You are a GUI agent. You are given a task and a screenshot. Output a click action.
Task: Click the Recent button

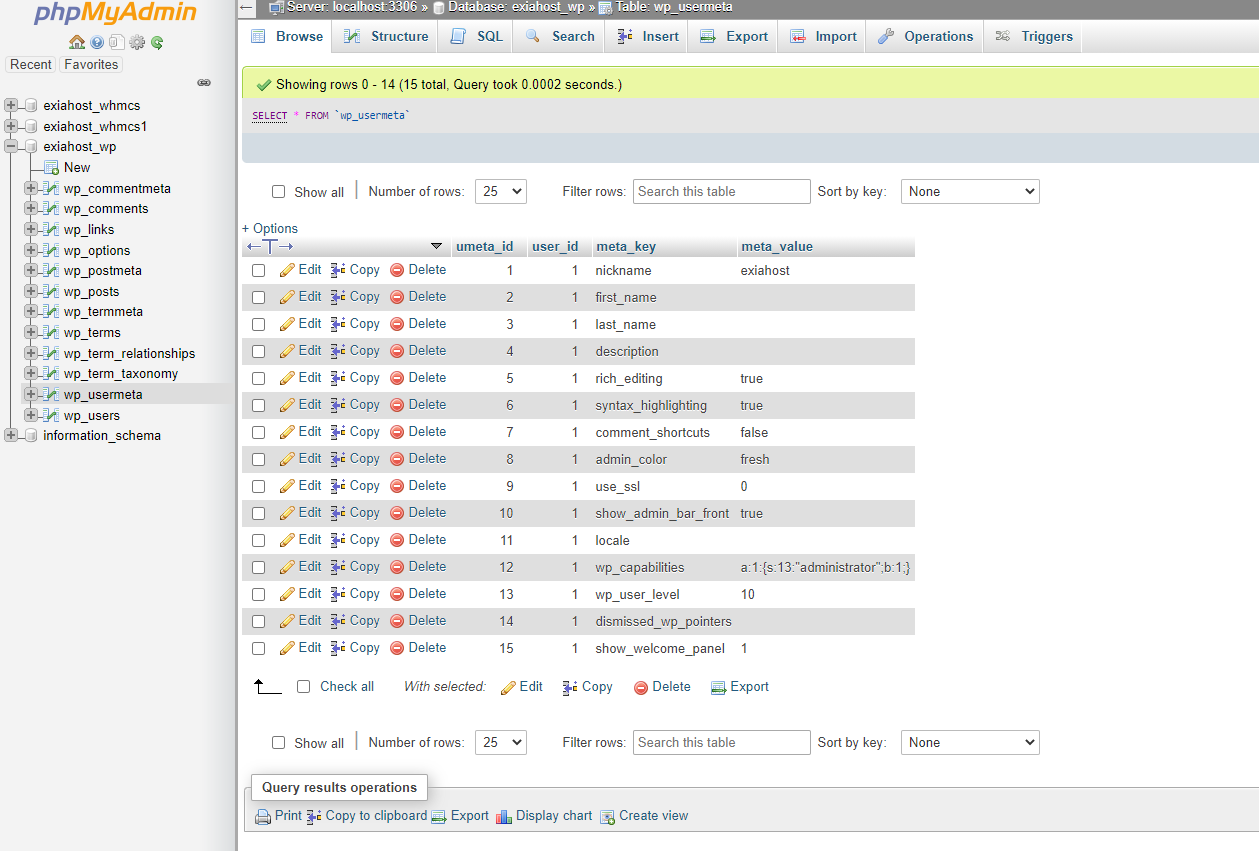click(x=31, y=64)
